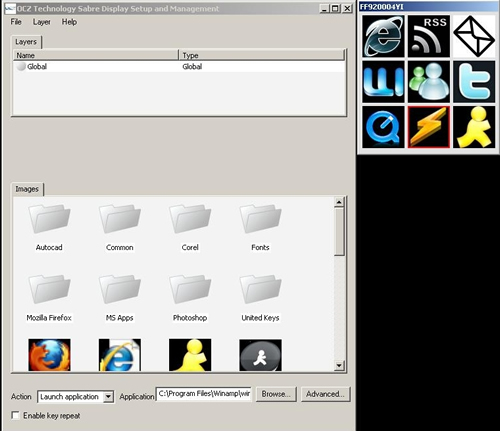The image size is (500, 431).
Task: Click the Images scrollbar up arrow
Action: tap(339, 202)
